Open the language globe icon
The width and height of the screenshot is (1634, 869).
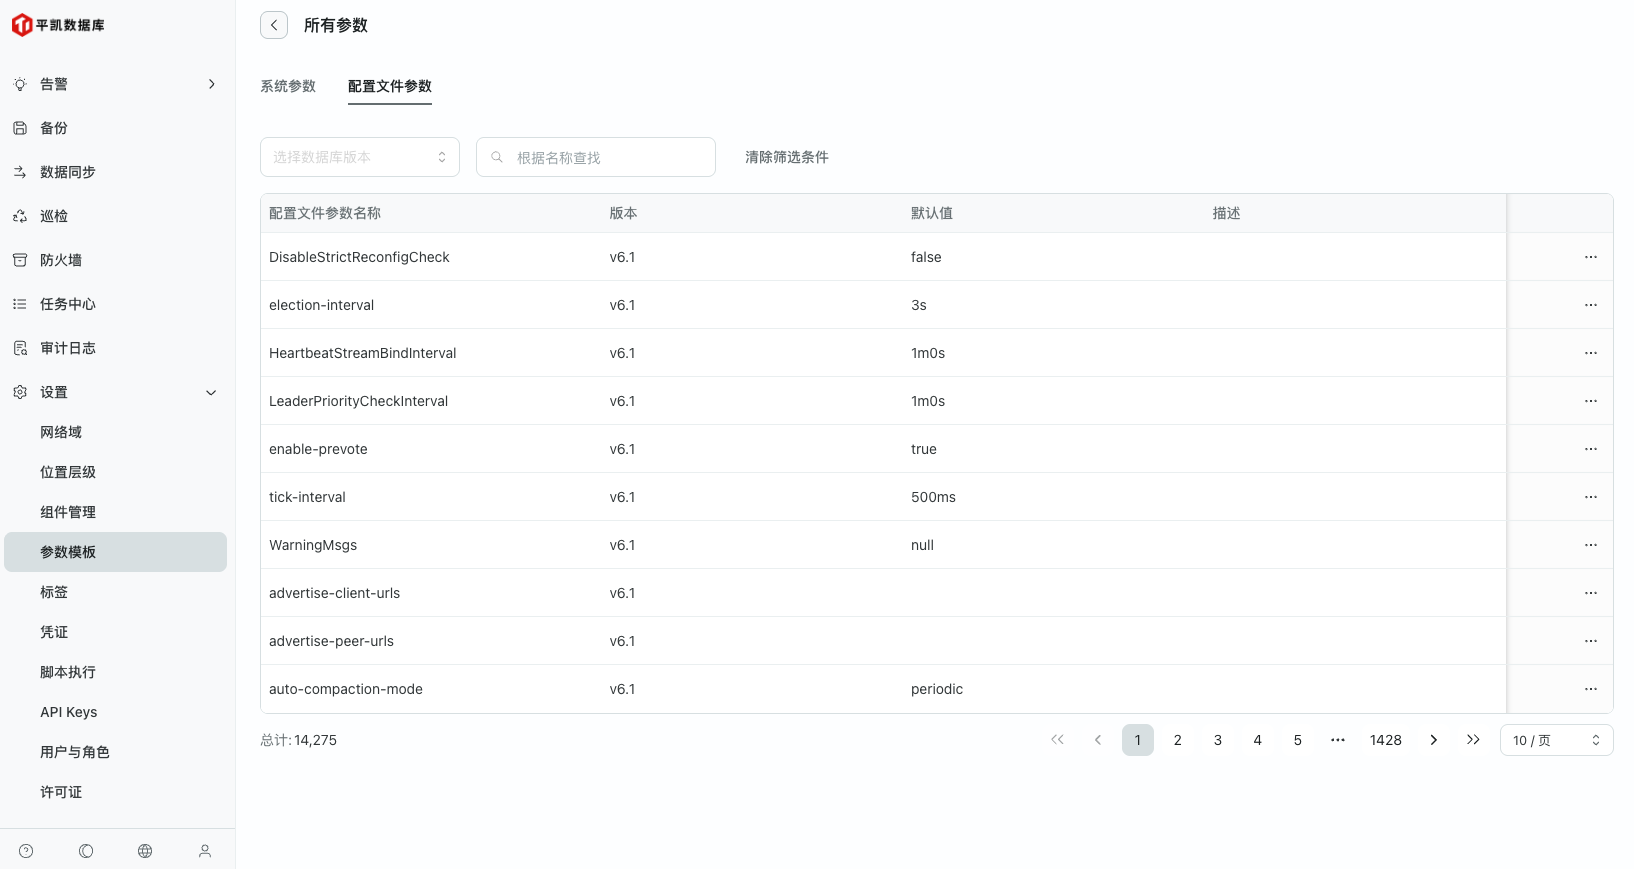click(x=145, y=851)
